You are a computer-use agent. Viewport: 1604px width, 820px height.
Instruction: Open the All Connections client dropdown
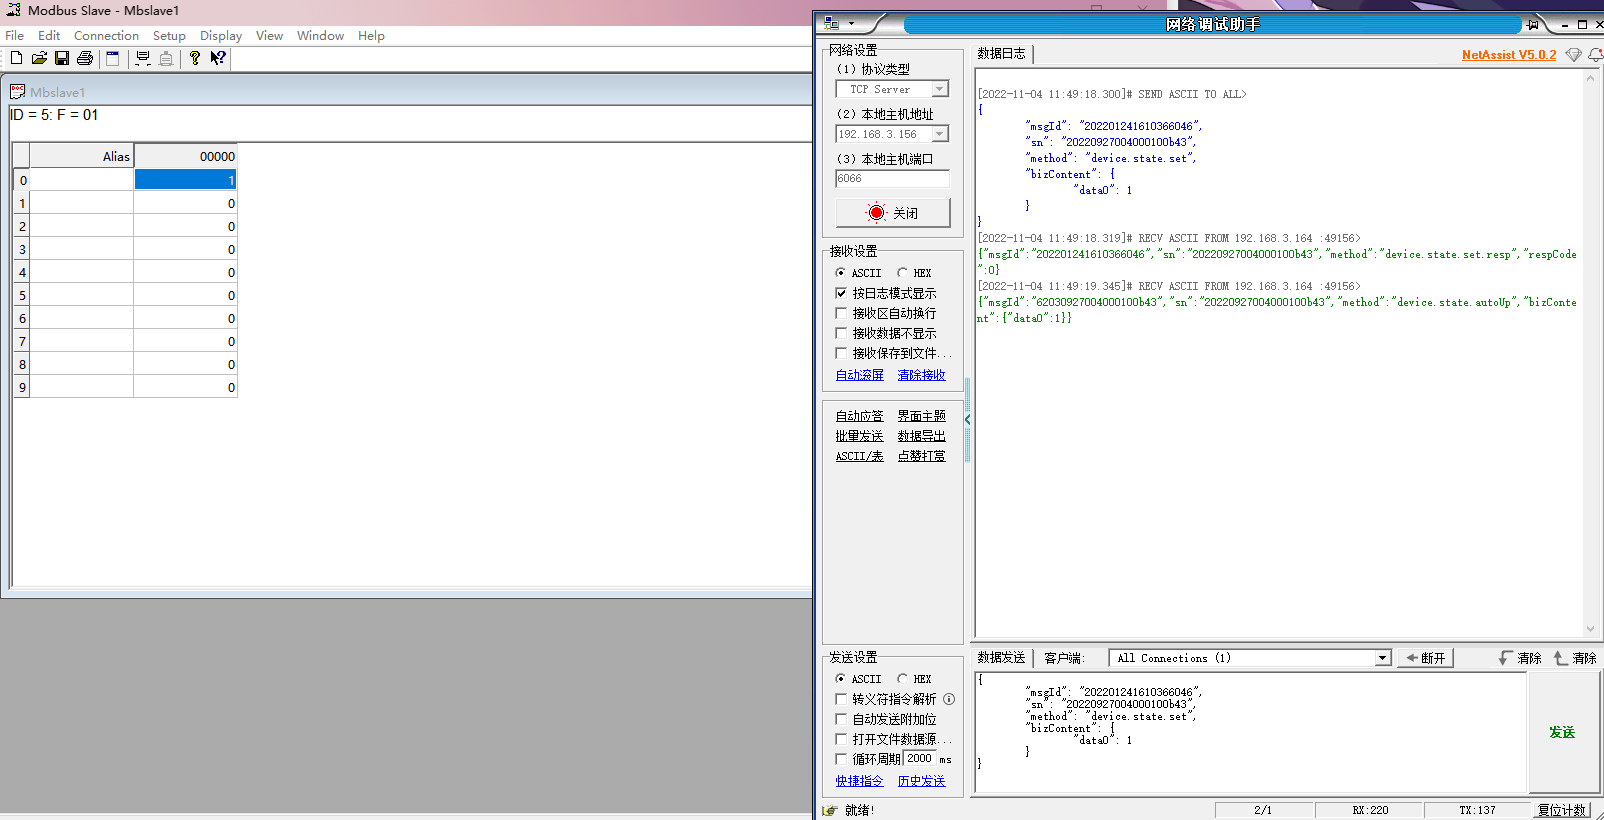click(1382, 658)
